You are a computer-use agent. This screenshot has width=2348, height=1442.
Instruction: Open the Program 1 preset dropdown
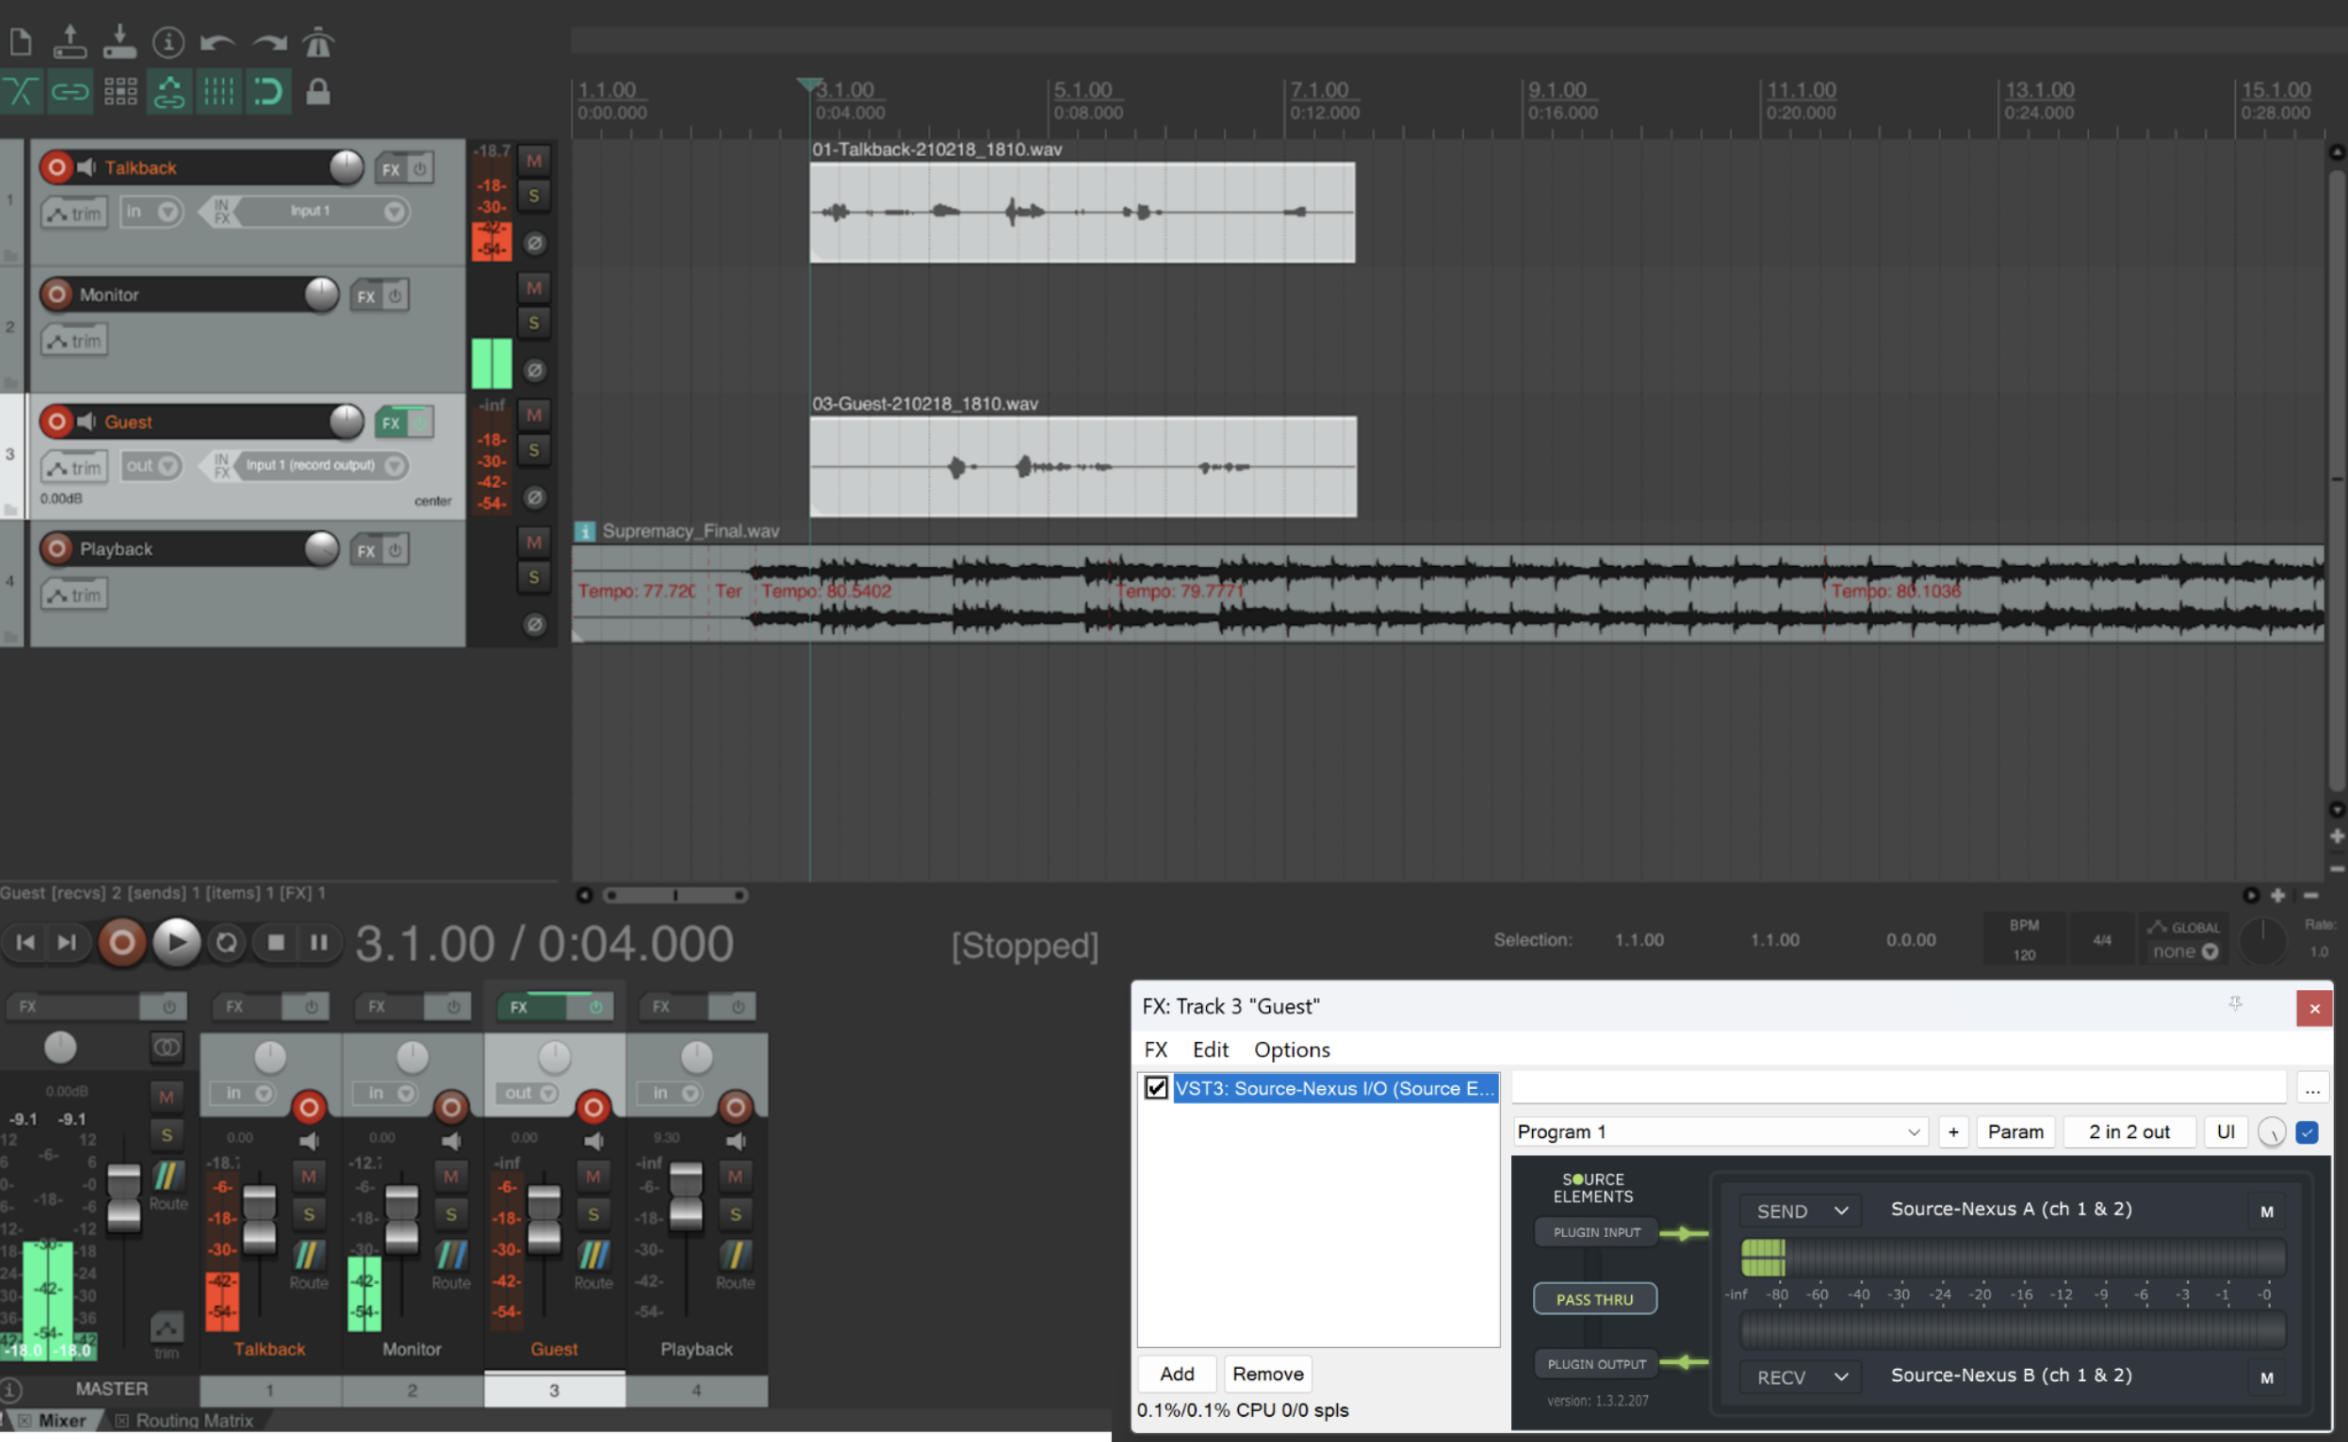pyautogui.click(x=1719, y=1132)
